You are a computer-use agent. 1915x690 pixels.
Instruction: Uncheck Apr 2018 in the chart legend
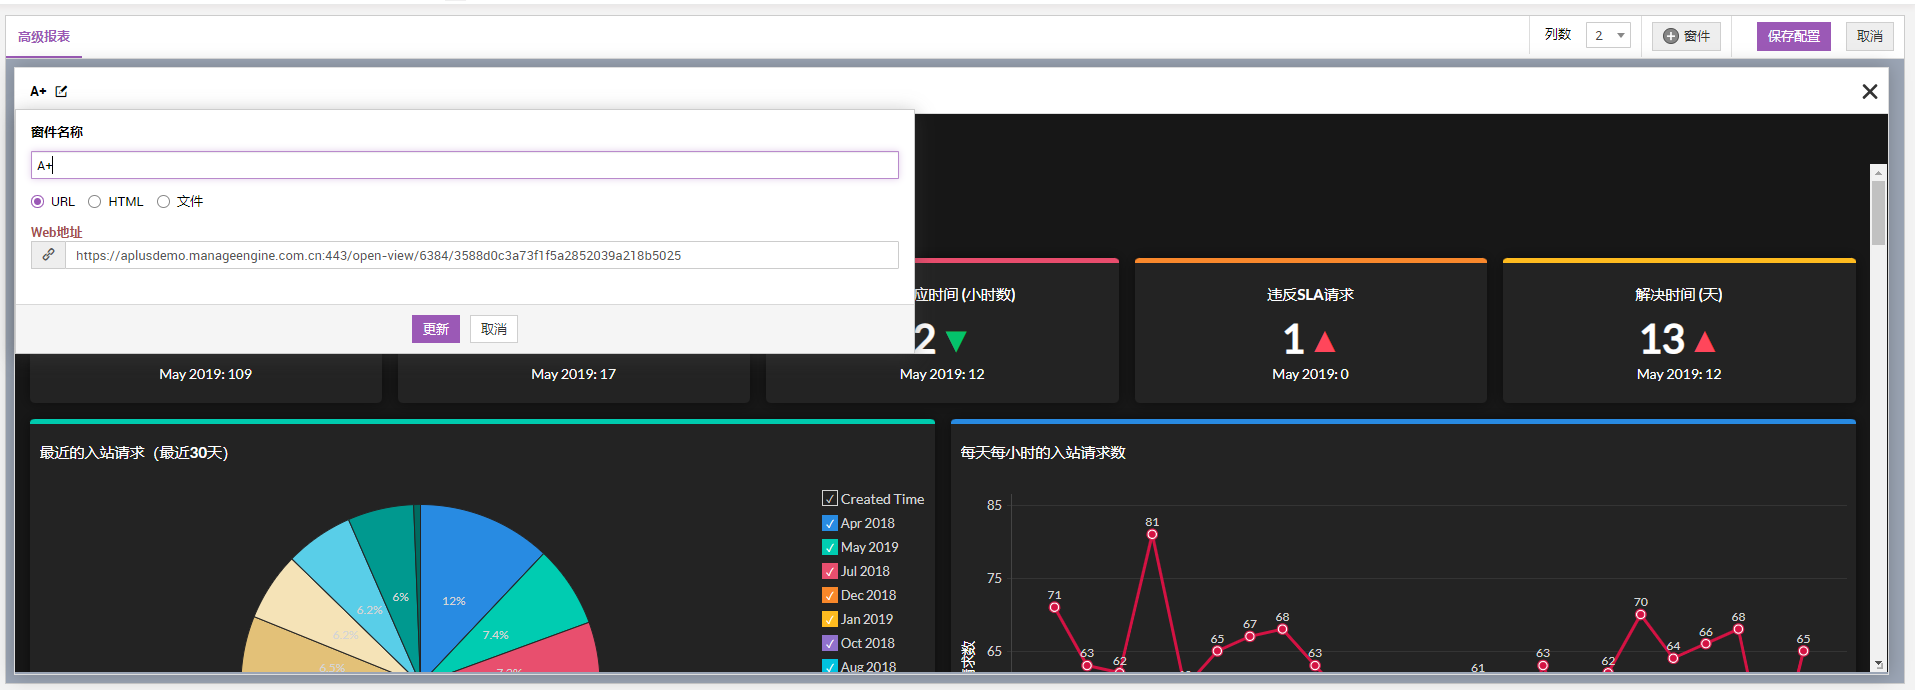(x=829, y=523)
